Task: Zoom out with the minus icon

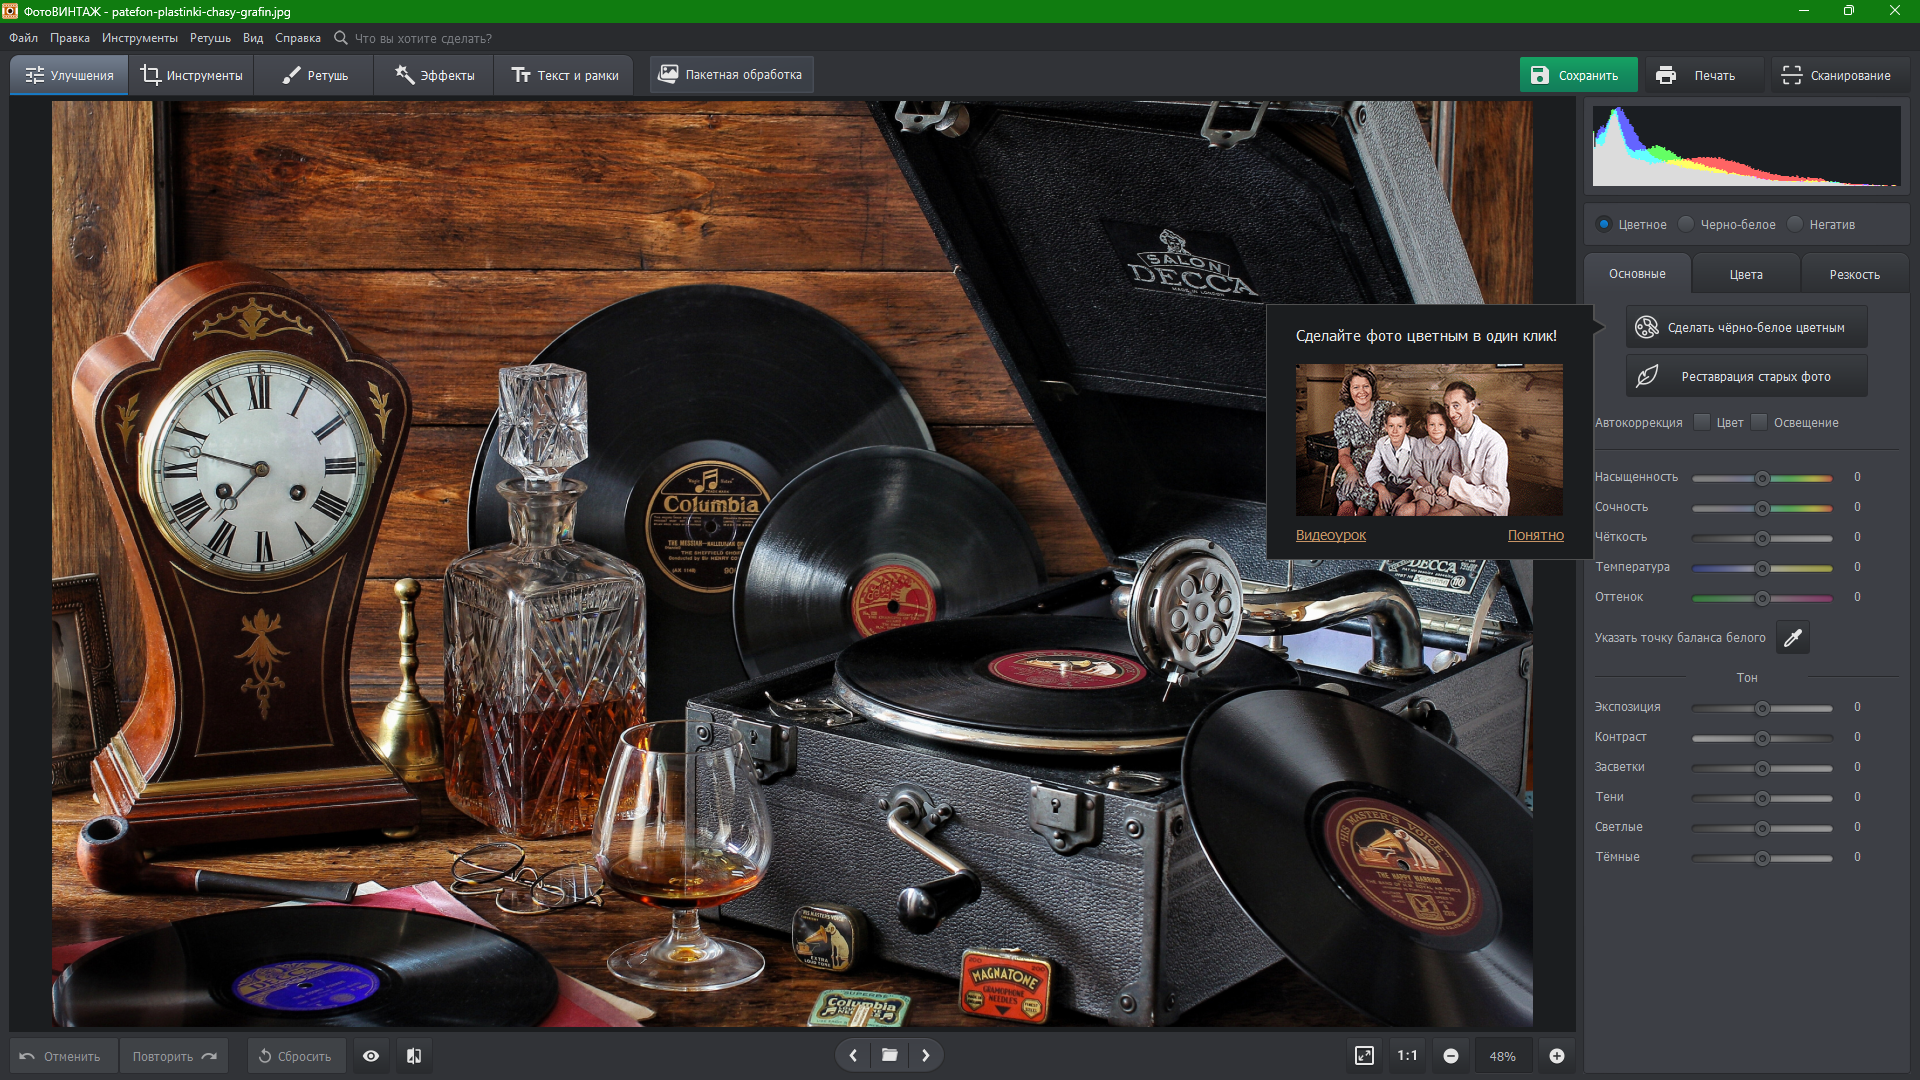Action: pos(1451,1056)
